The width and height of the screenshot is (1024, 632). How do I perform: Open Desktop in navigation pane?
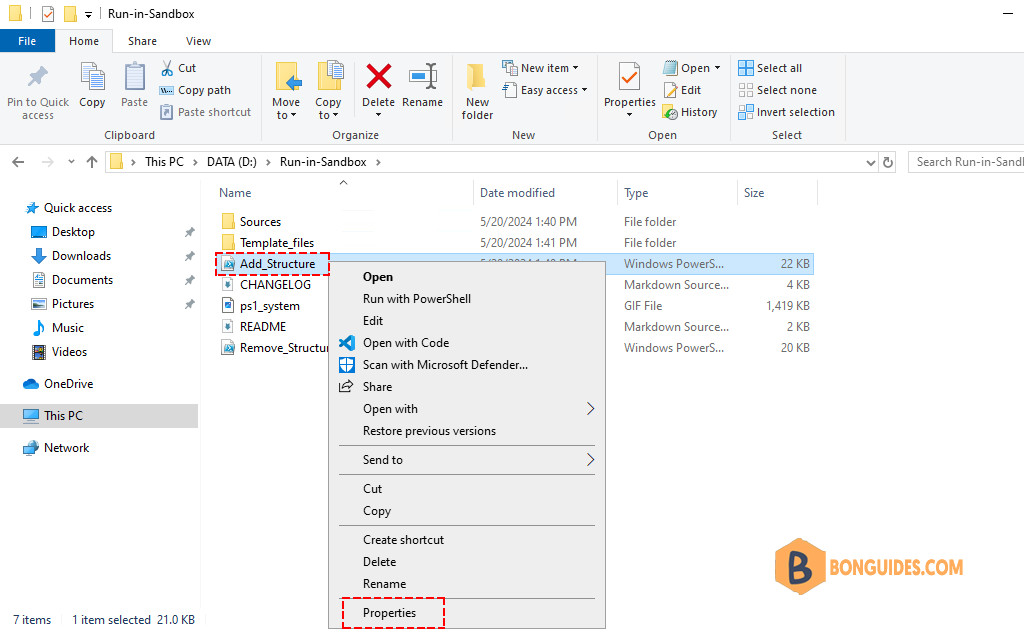[x=73, y=232]
